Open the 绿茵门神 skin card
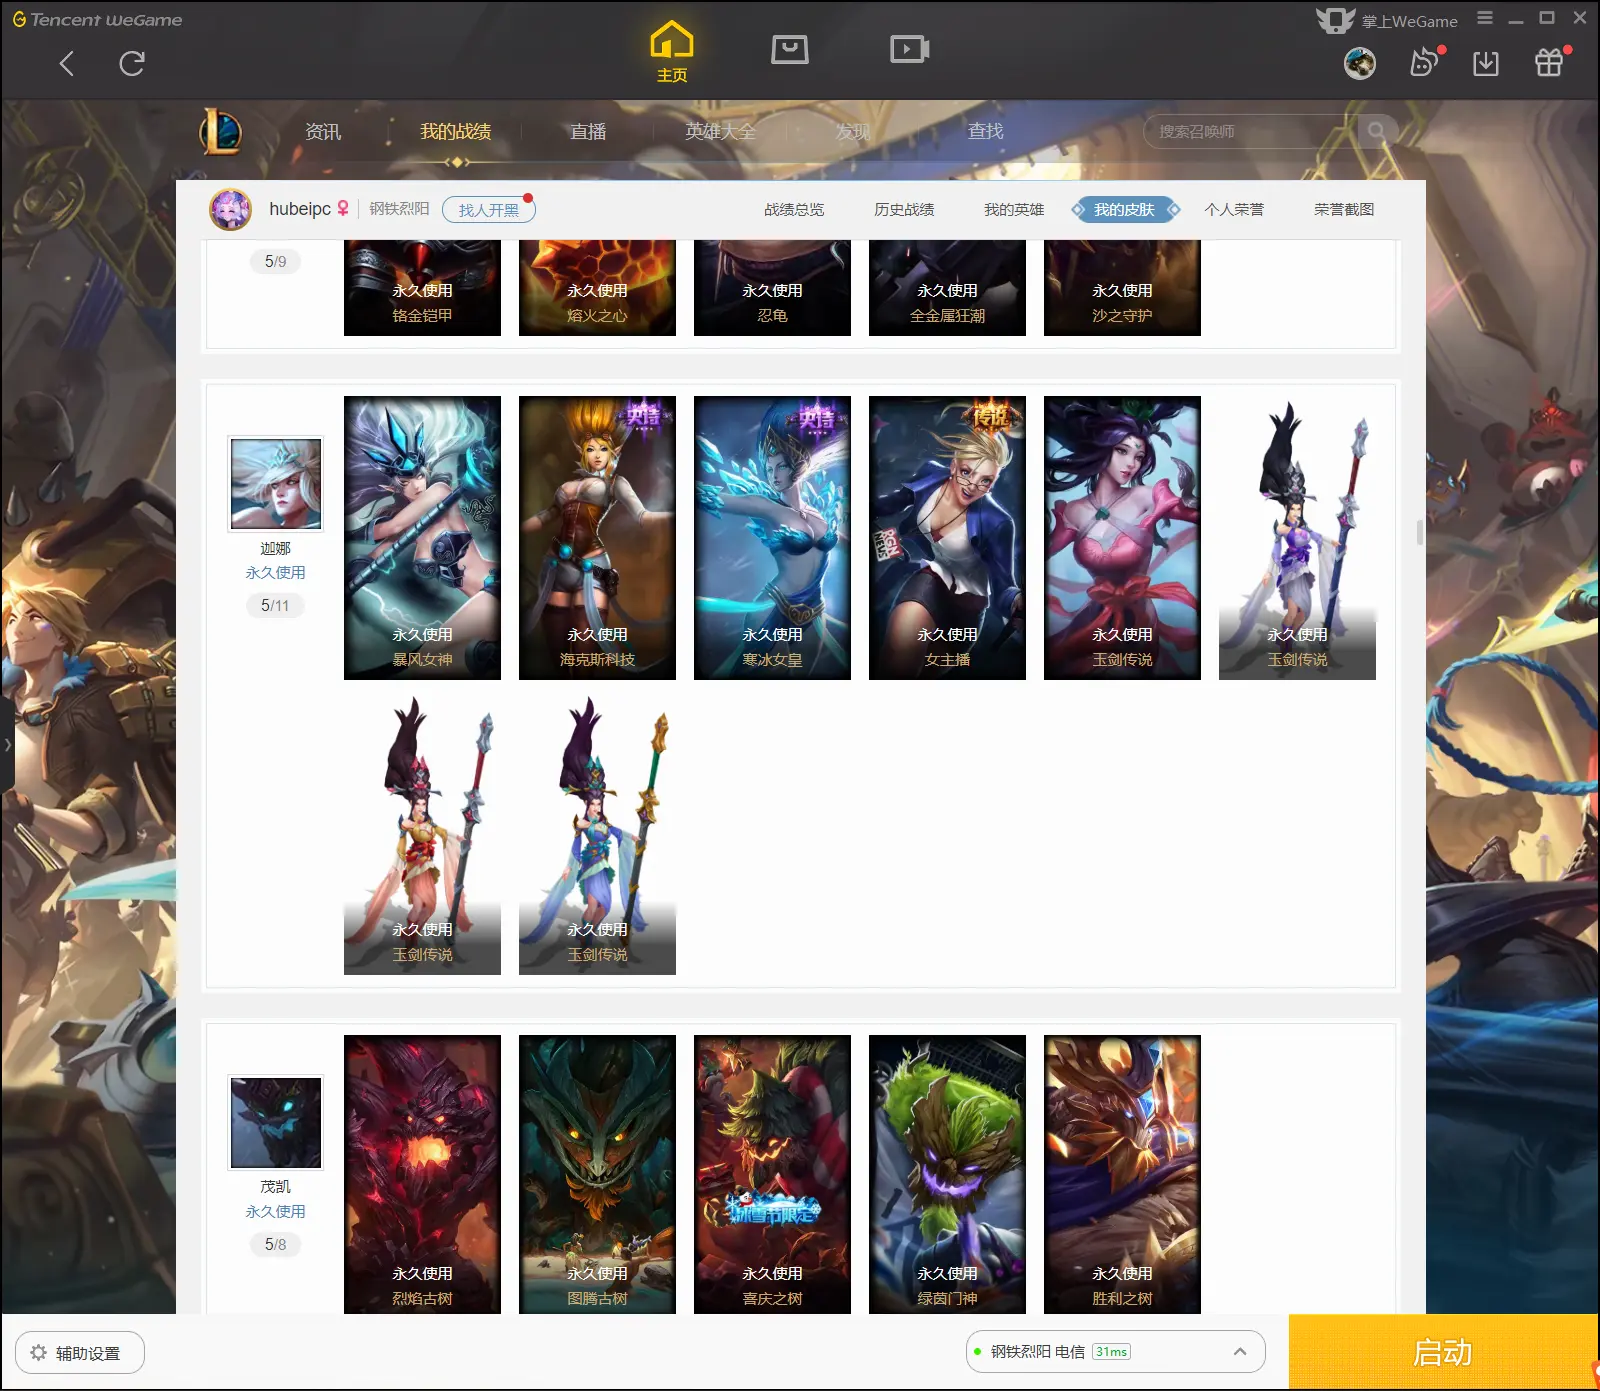Image resolution: width=1600 pixels, height=1391 pixels. (947, 1174)
